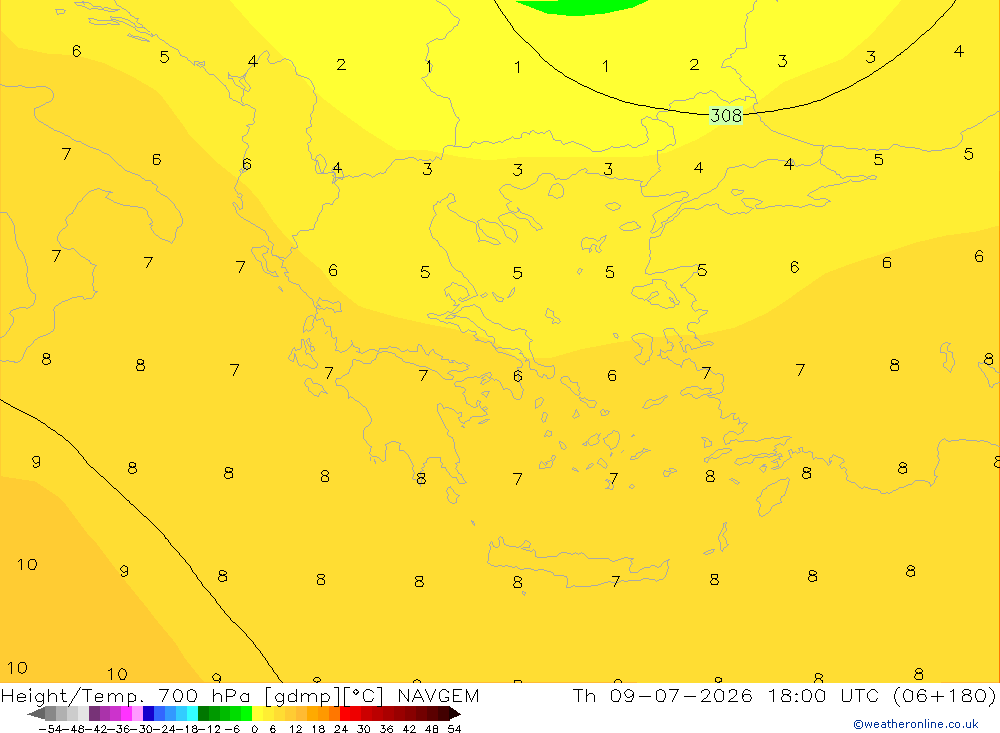Click the legend scale value 36
The width and height of the screenshot is (1000, 733).
click(386, 729)
